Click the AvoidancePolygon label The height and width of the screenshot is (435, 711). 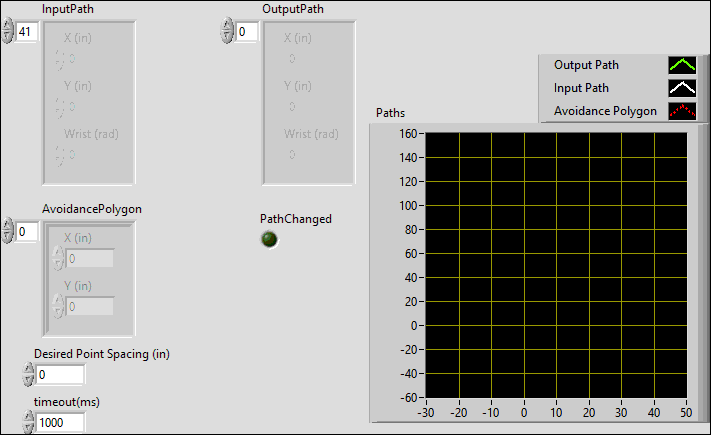[92, 209]
